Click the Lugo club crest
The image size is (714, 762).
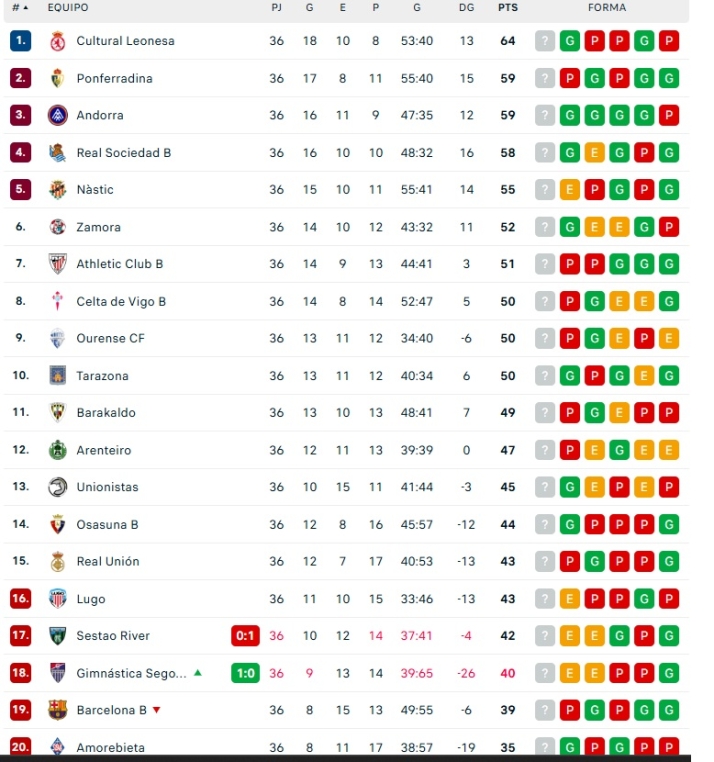[x=57, y=599]
